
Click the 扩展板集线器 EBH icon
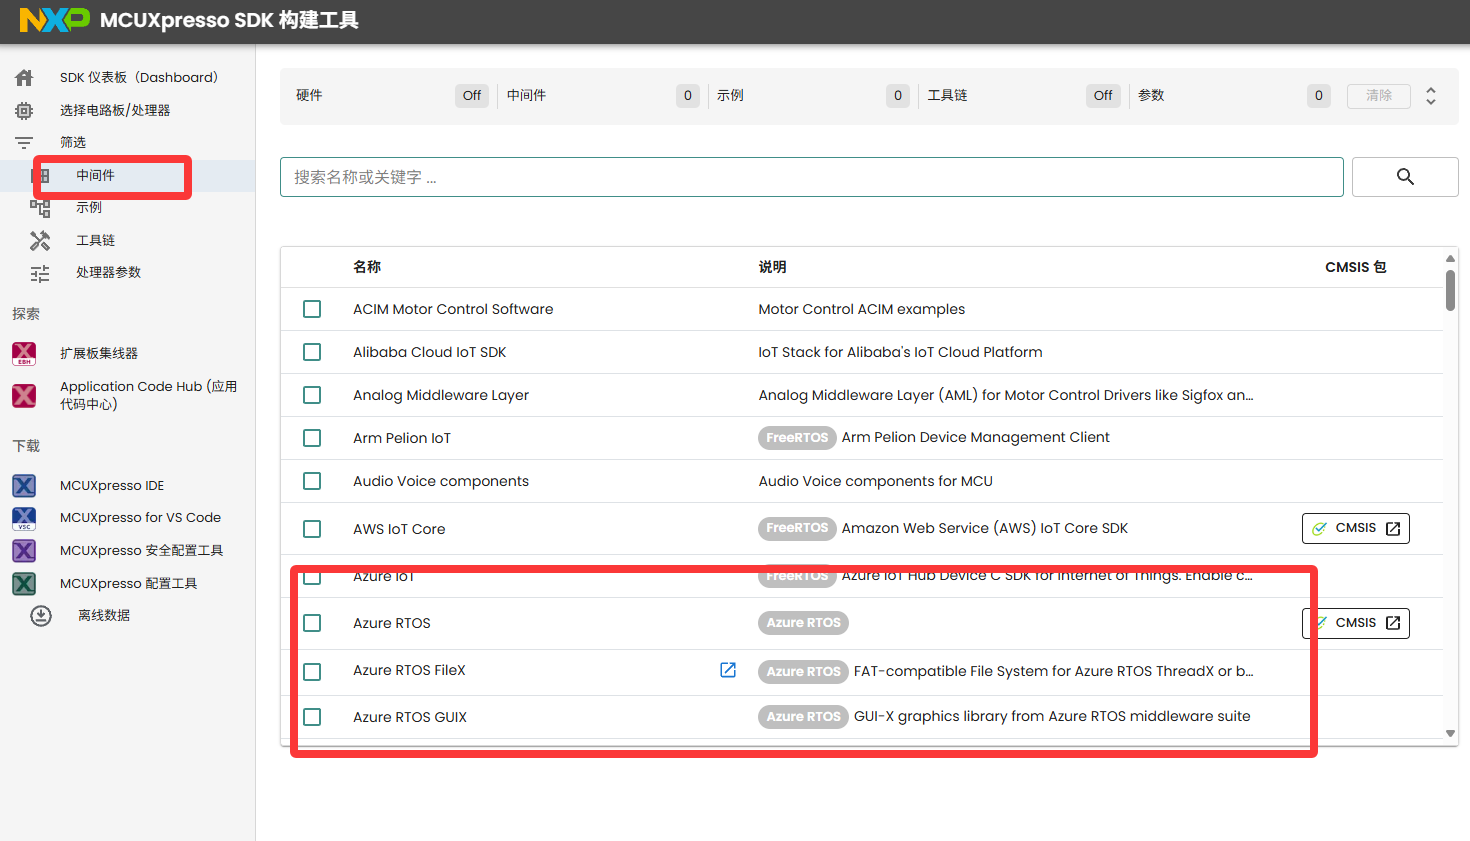(24, 353)
